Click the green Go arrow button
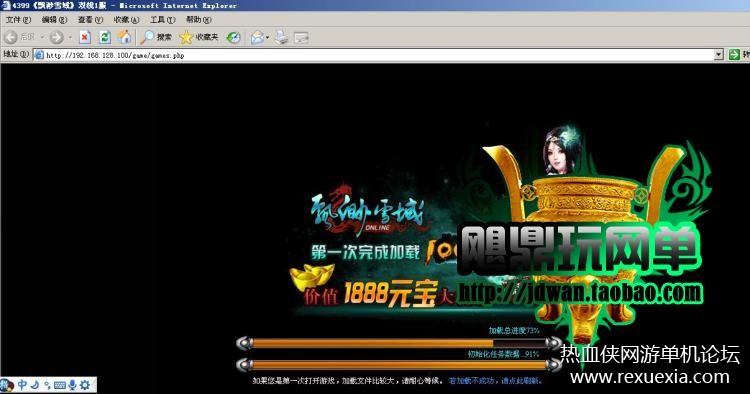This screenshot has width=750, height=394. point(734,55)
